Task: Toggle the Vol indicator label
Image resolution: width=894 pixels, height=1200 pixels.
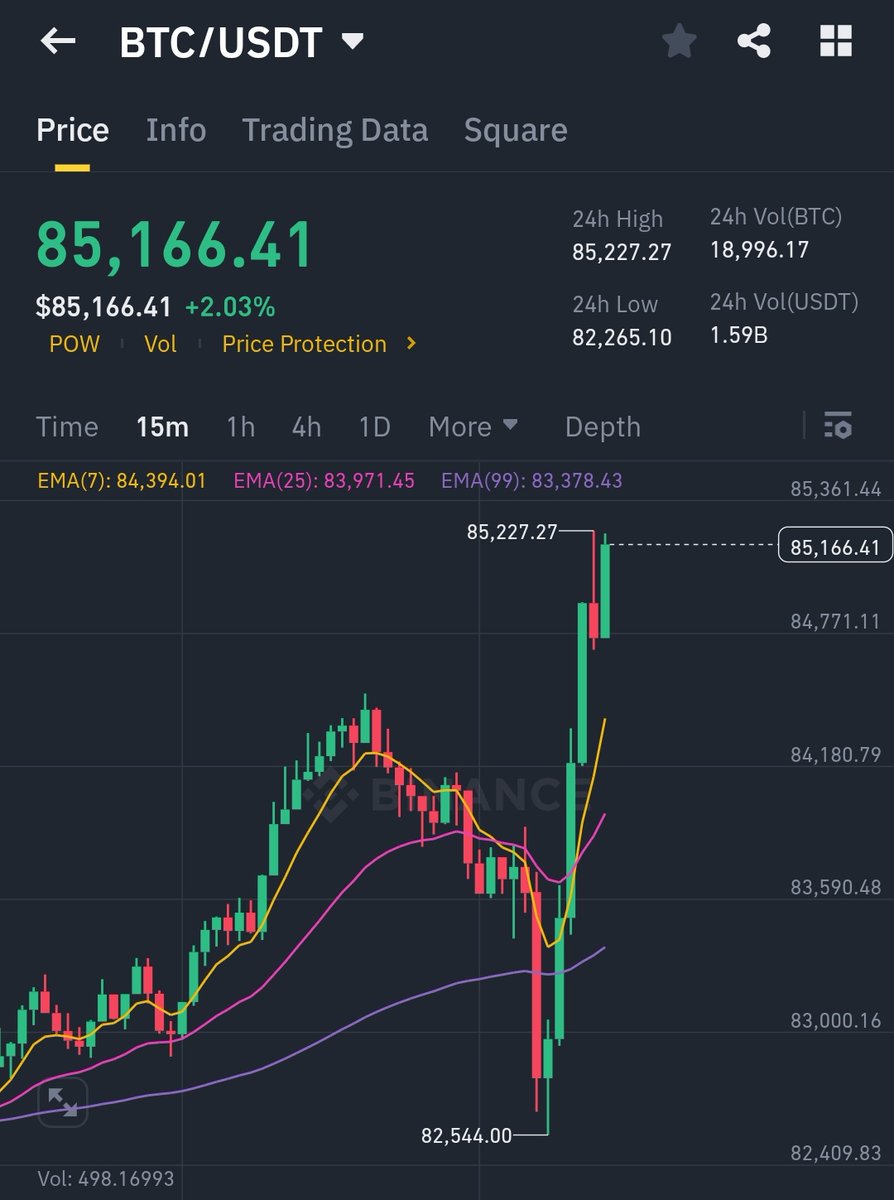Action: (x=160, y=343)
